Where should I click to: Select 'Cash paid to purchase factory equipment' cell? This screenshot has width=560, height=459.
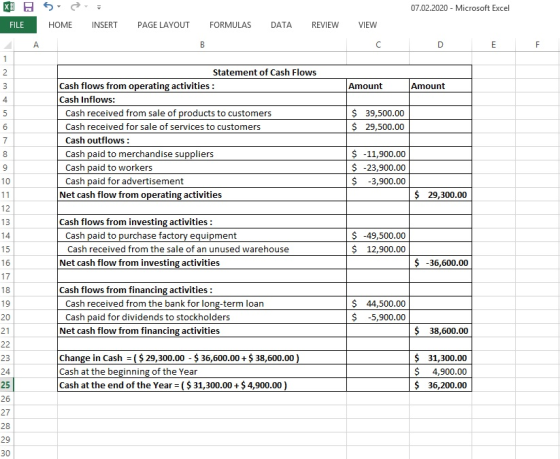coord(202,235)
